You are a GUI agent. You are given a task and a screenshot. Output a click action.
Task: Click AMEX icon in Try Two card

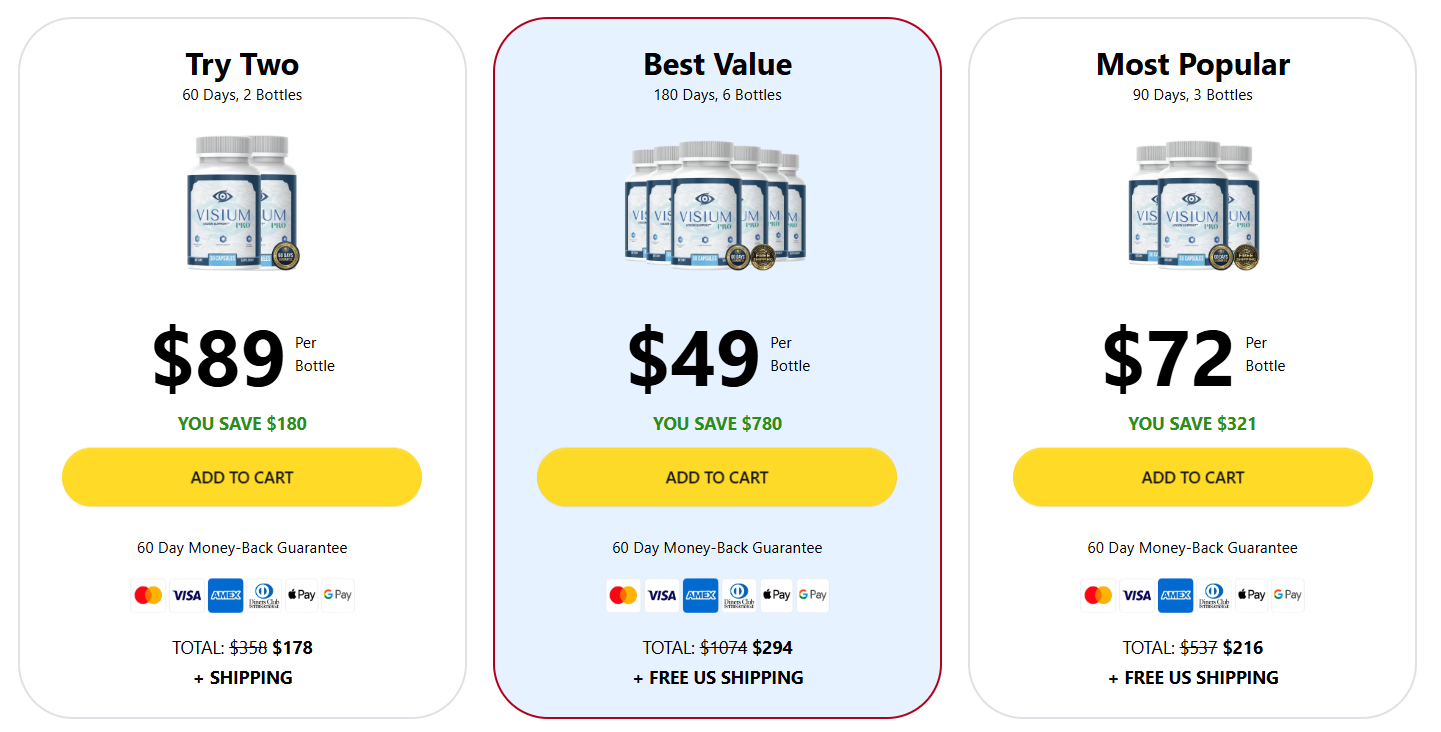(225, 595)
